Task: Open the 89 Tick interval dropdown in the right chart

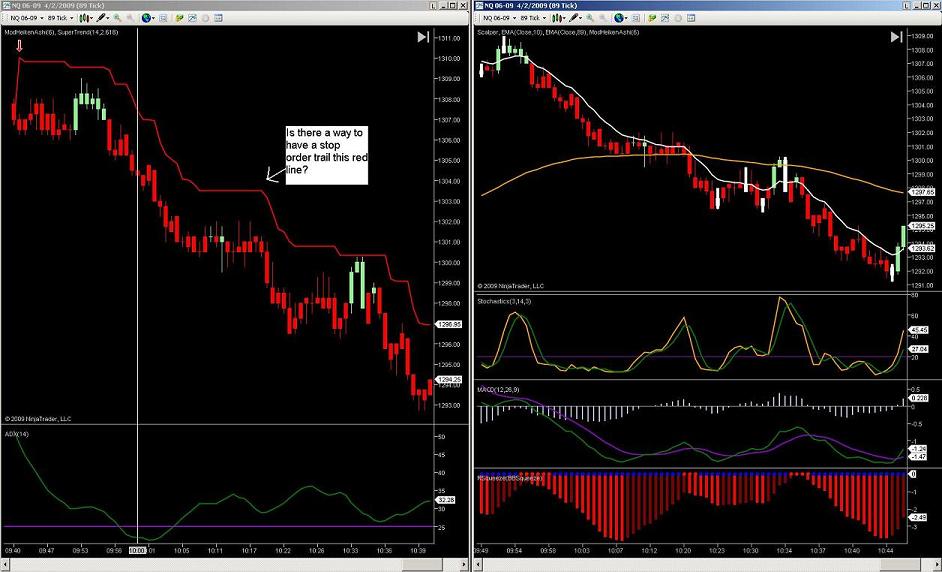Action: 533,18
